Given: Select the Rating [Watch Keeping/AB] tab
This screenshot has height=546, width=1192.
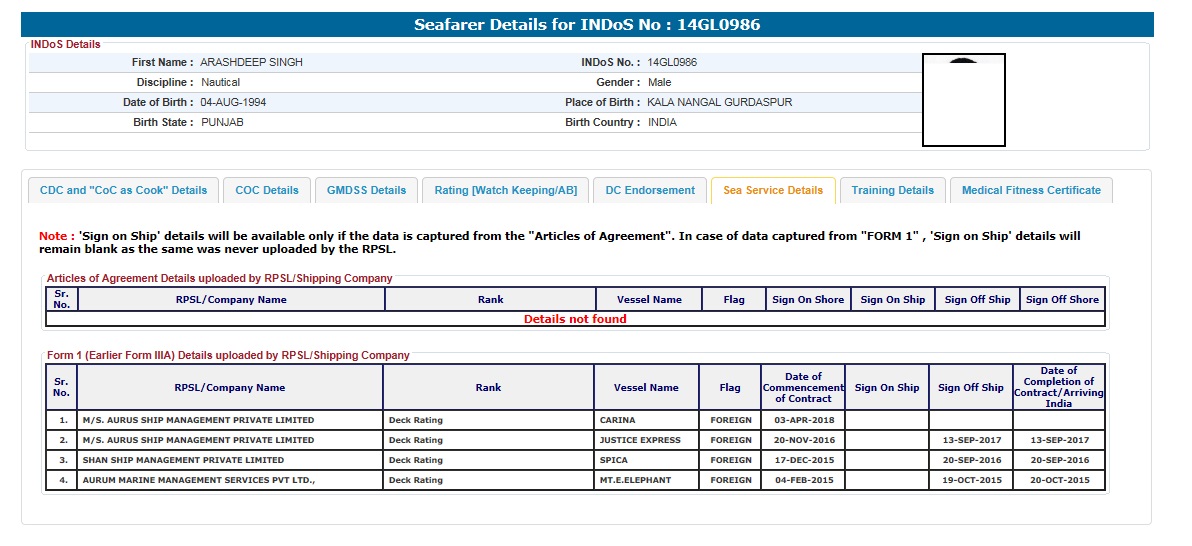Looking at the screenshot, I should click(x=505, y=190).
